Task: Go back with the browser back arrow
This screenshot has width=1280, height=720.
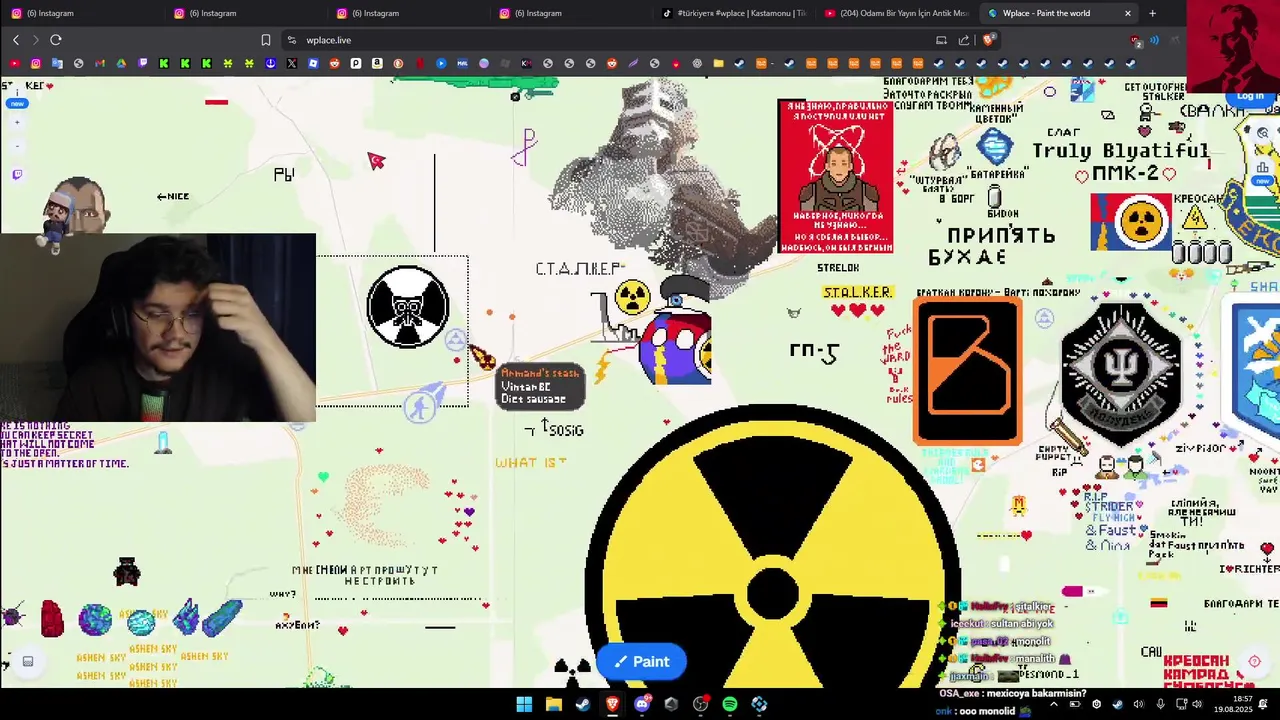Action: click(x=16, y=40)
